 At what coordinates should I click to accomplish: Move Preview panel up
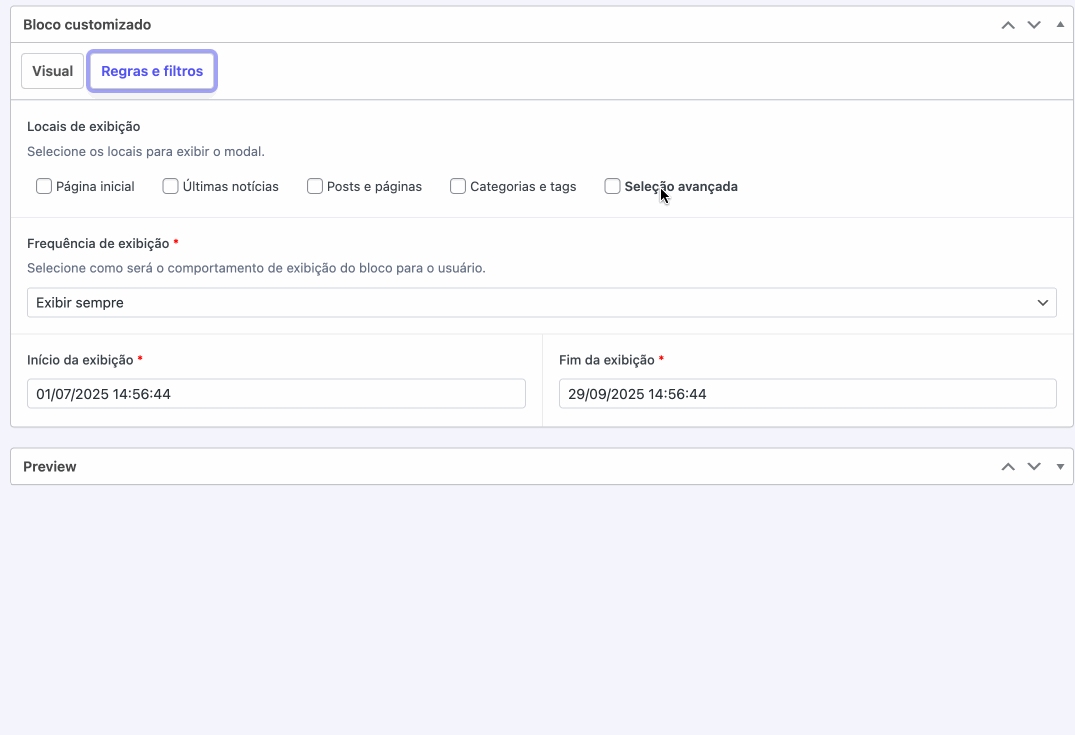1008,467
